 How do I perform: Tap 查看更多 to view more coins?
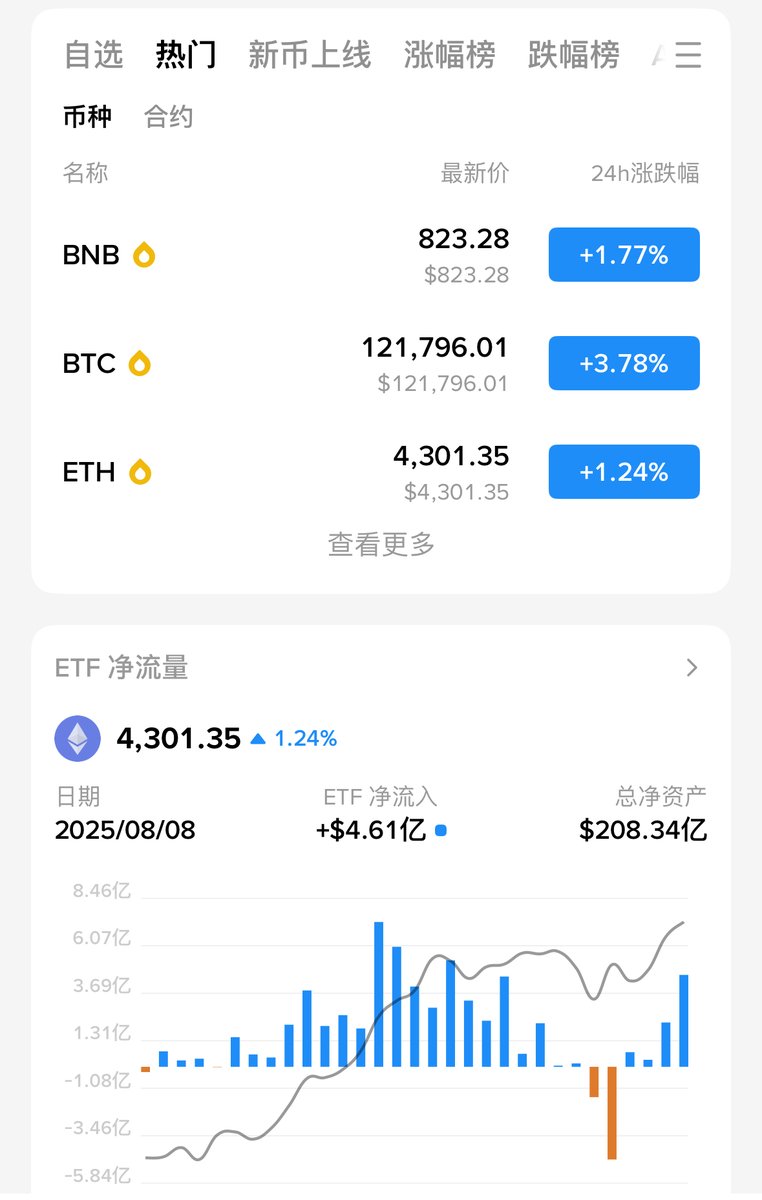pos(381,545)
